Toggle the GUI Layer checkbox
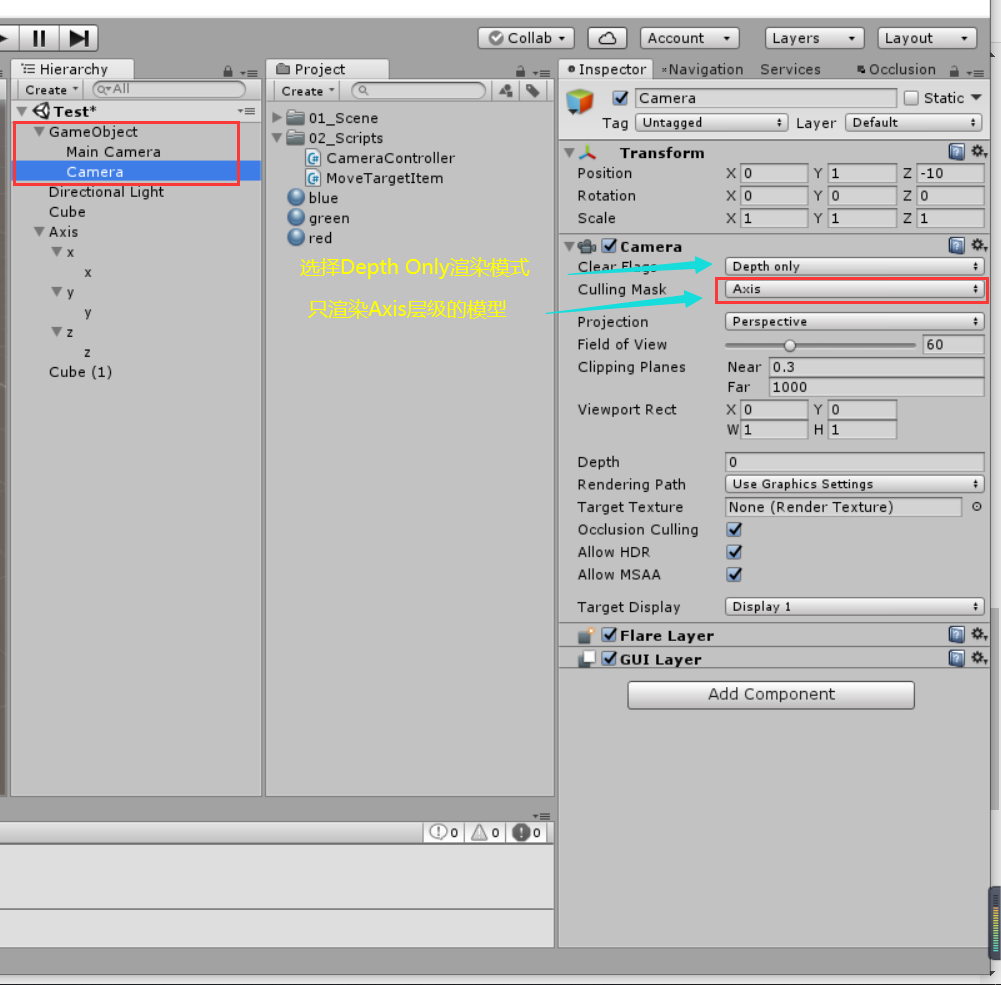 tap(610, 658)
